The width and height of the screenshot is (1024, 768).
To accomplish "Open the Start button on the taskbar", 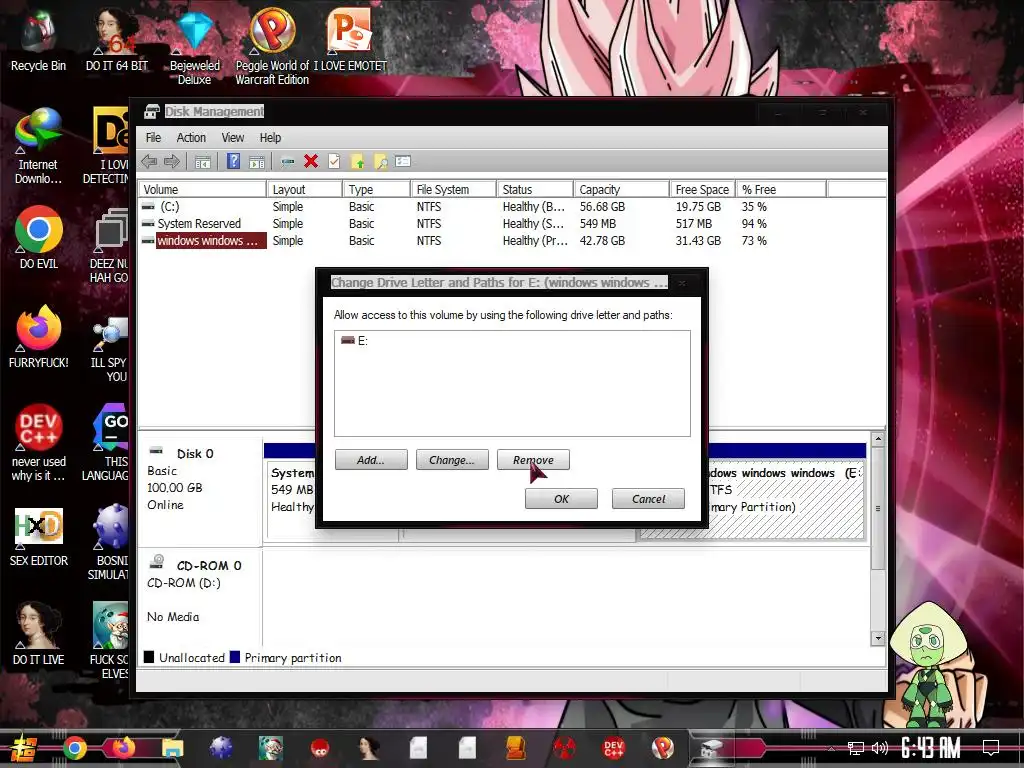I will coord(23,748).
